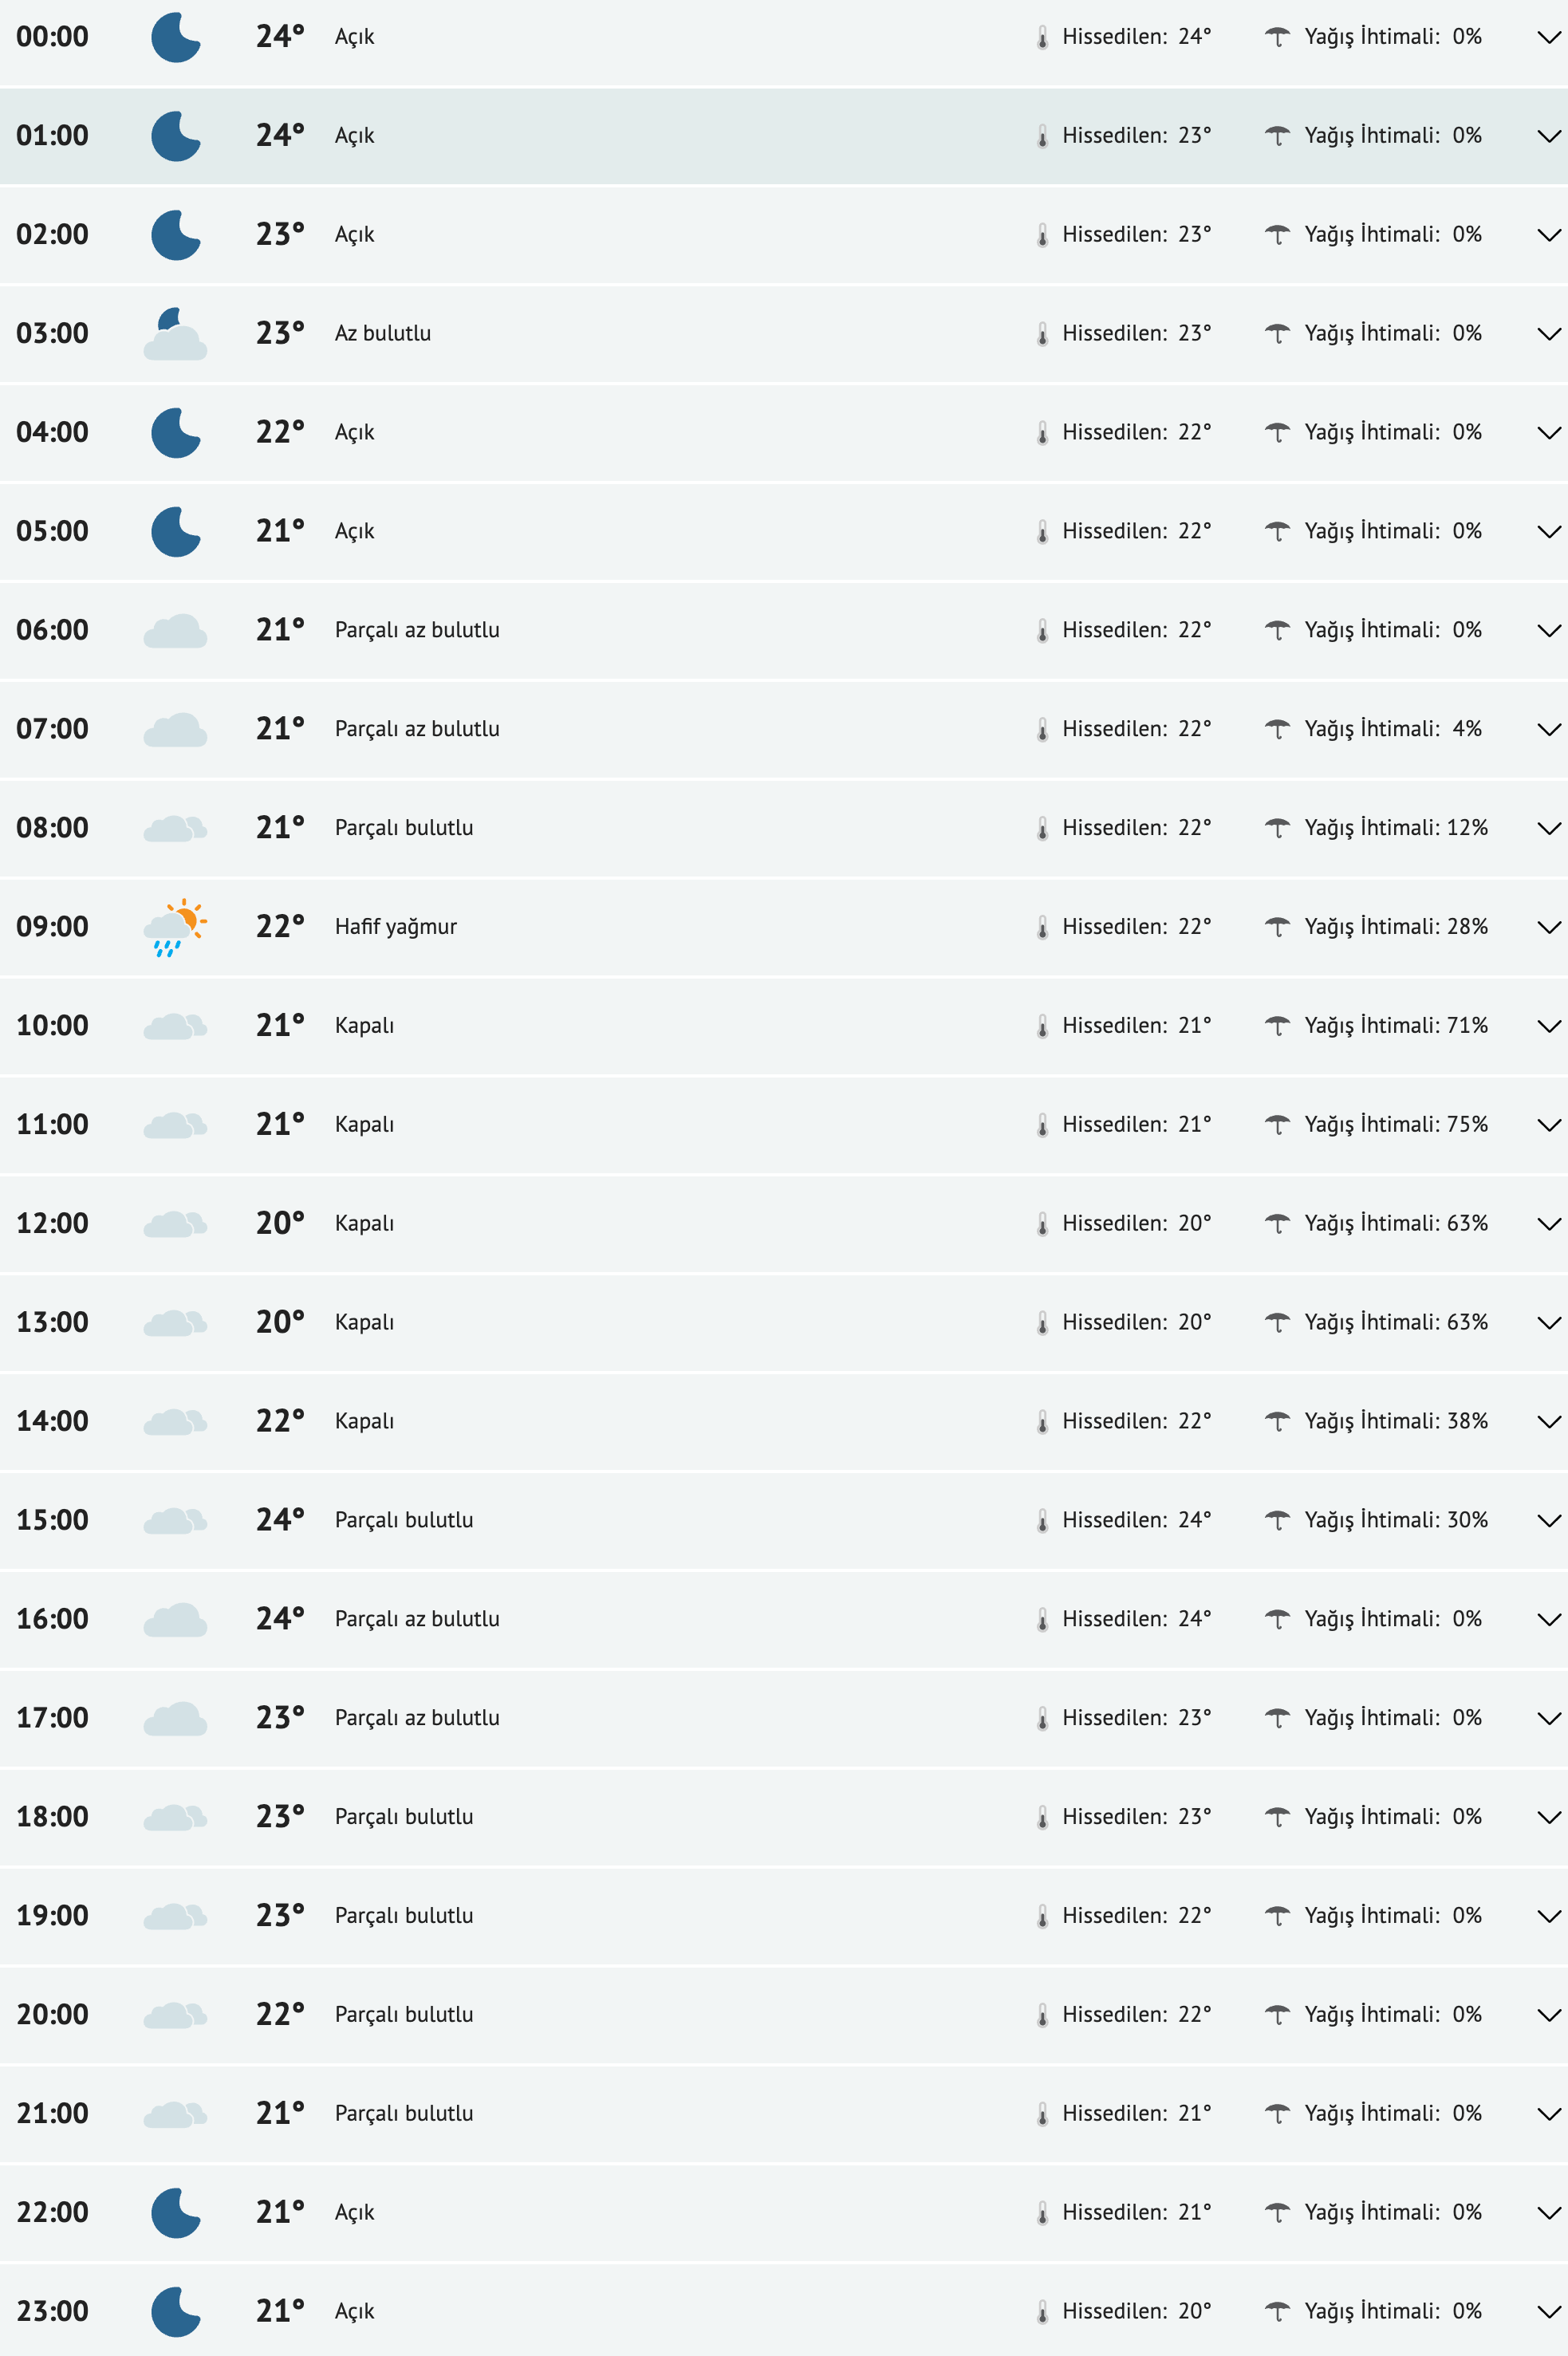This screenshot has width=1568, height=2356.
Task: Click the umbrella icon in the 10:00 row
Action: [1277, 1026]
